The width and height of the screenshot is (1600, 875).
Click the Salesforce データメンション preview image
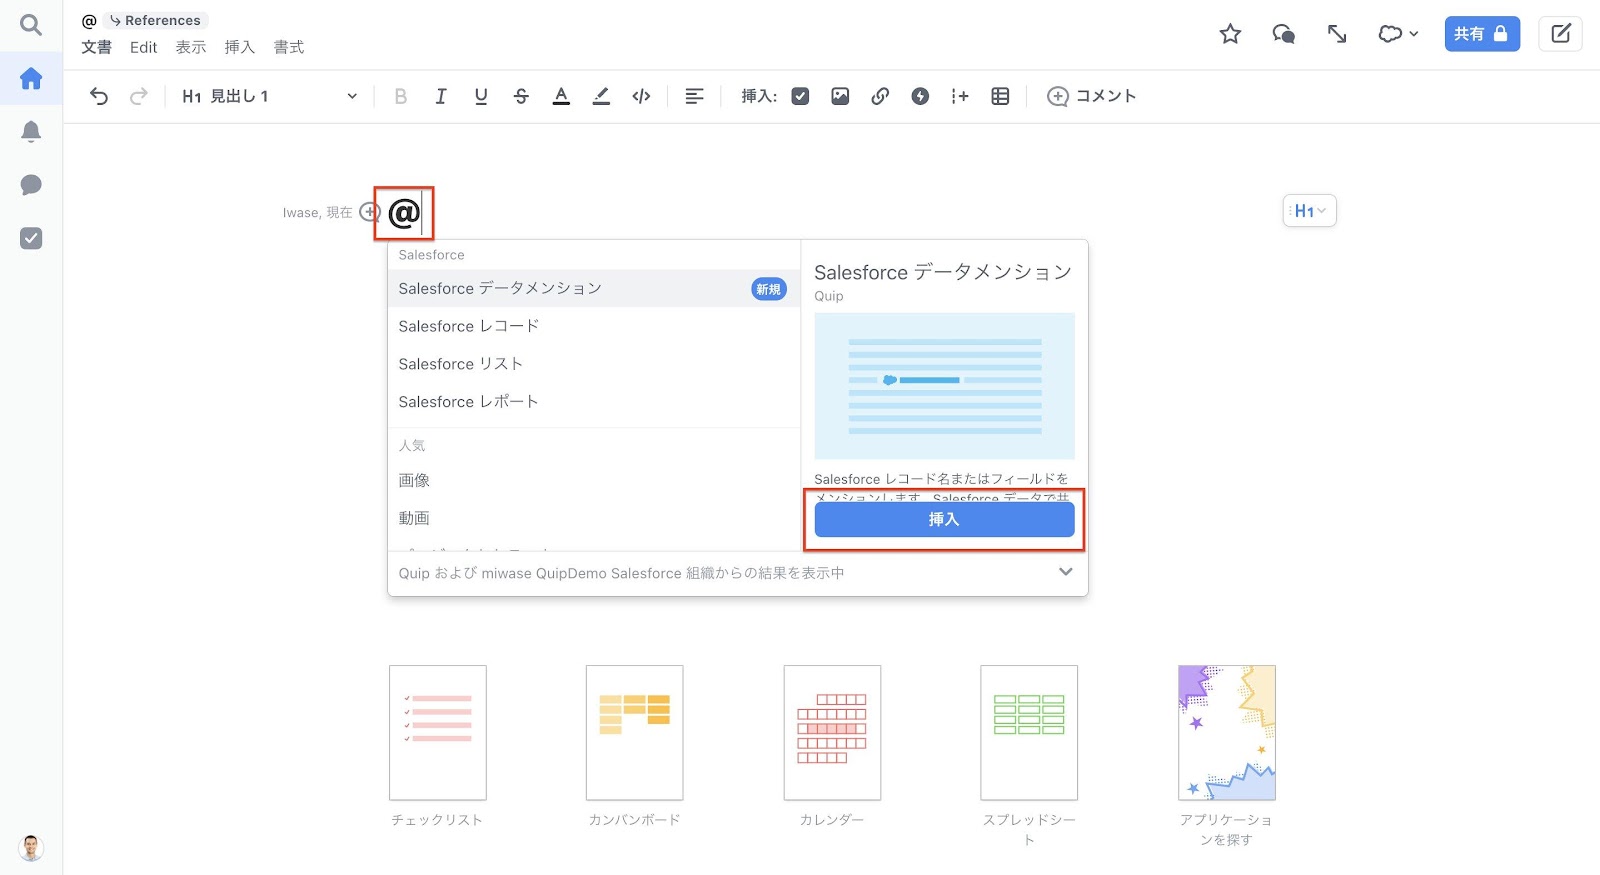tap(944, 386)
